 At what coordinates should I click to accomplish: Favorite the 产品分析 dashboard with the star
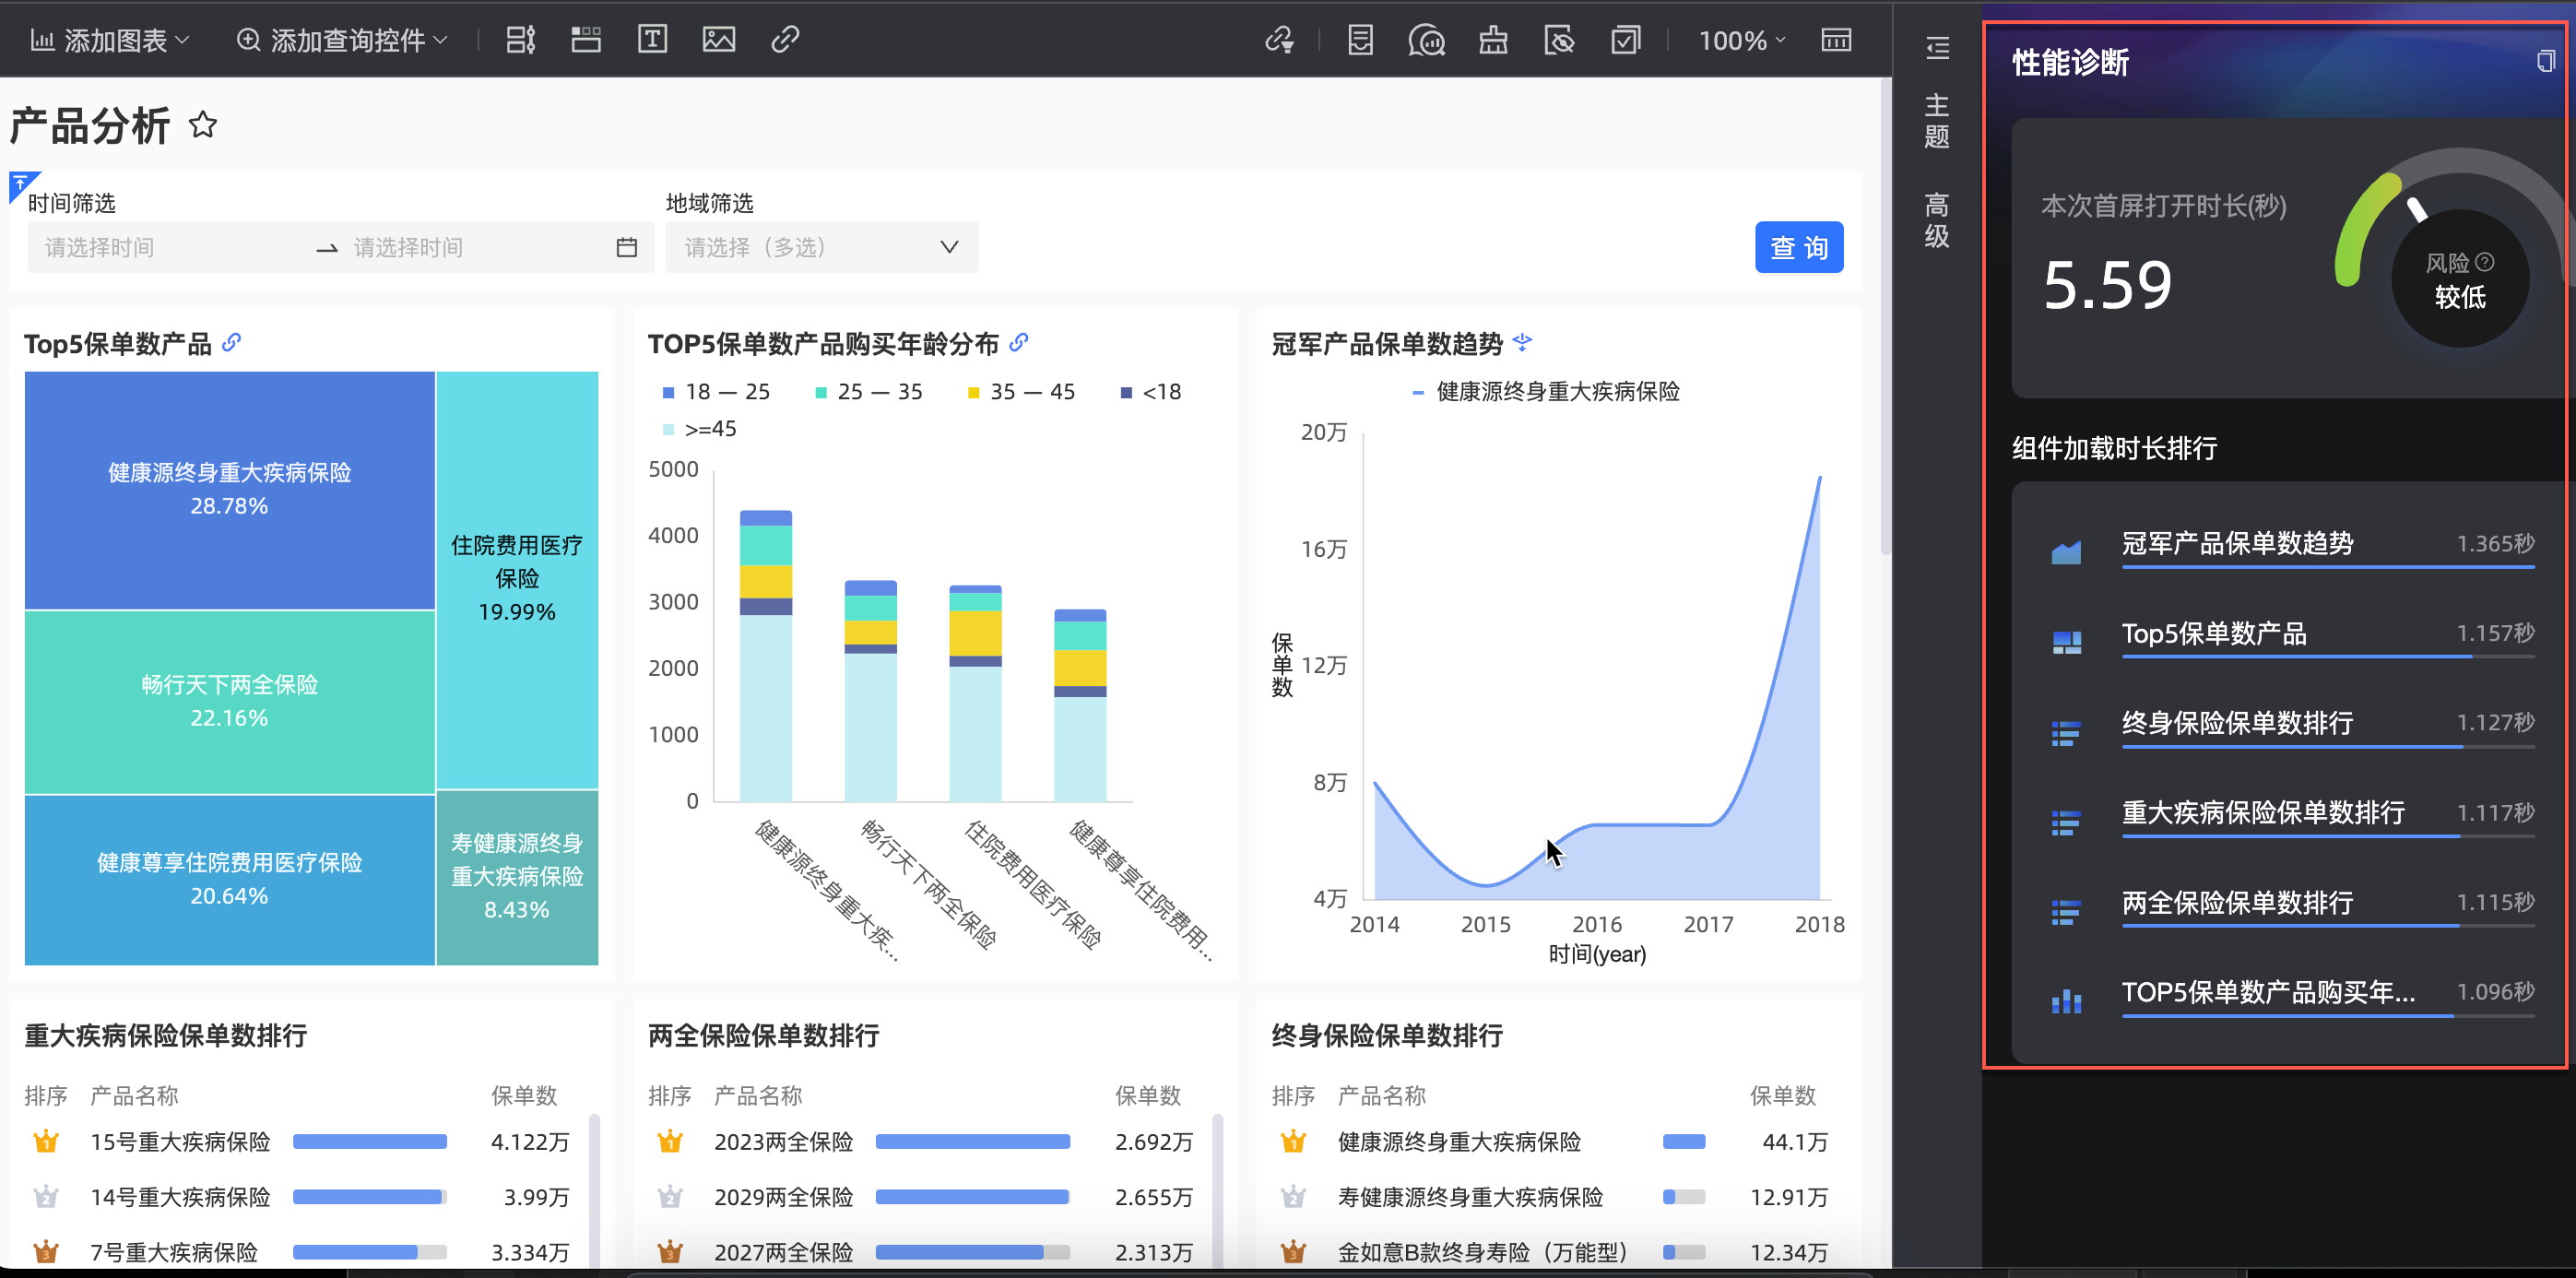click(203, 125)
